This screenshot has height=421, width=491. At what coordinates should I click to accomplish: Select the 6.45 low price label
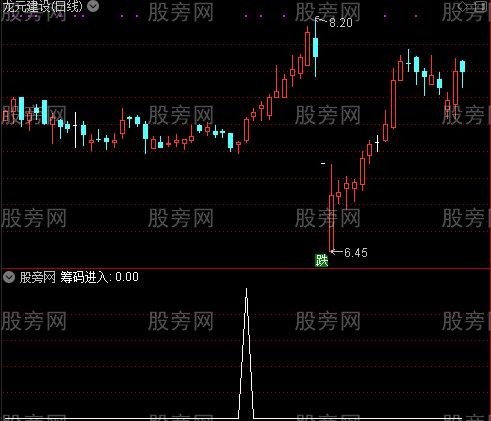click(356, 253)
